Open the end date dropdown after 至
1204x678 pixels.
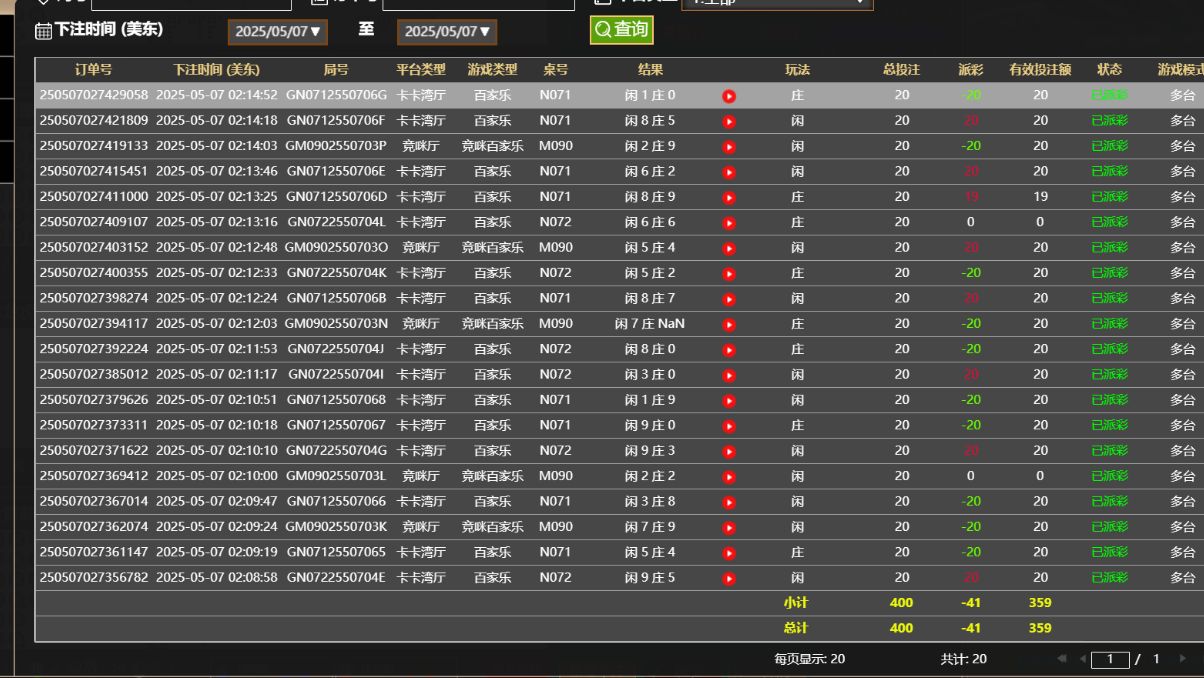pos(447,32)
